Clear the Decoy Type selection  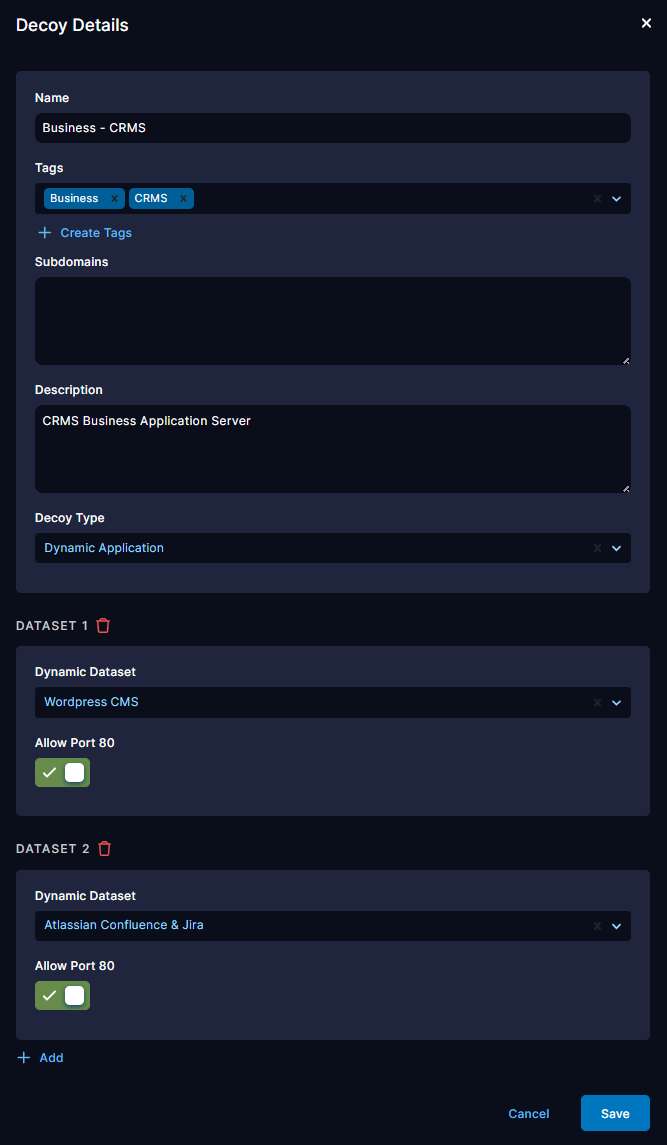click(597, 548)
